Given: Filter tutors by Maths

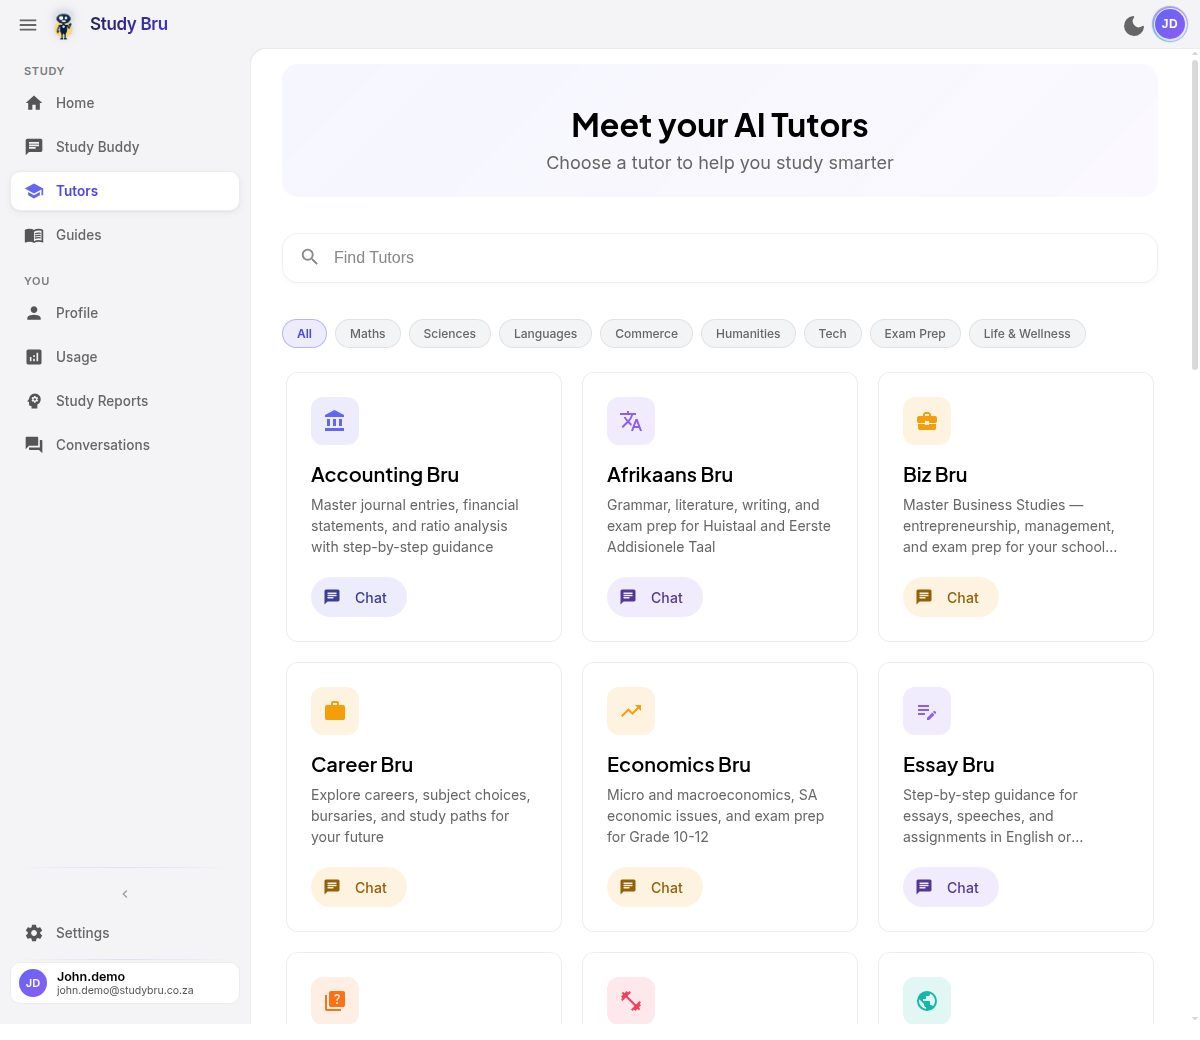Looking at the screenshot, I should click(368, 334).
